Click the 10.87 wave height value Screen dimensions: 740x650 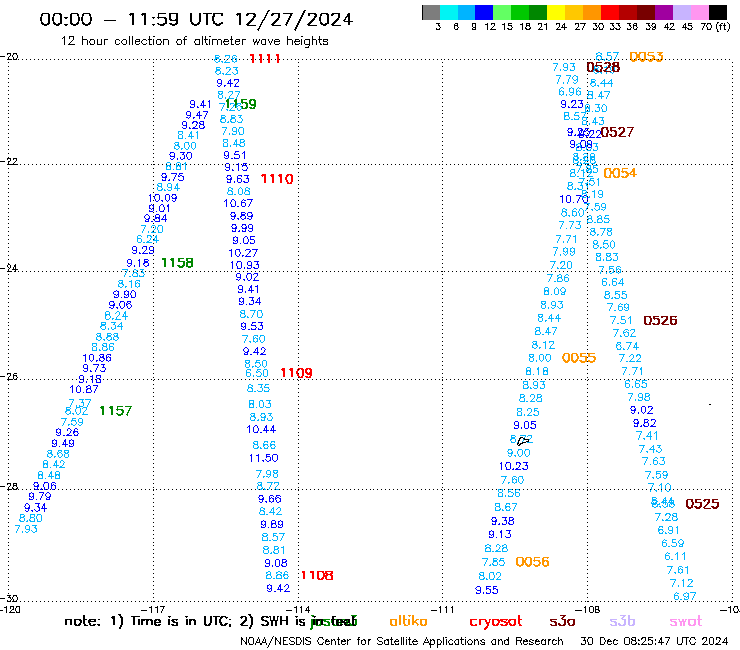[x=84, y=389]
